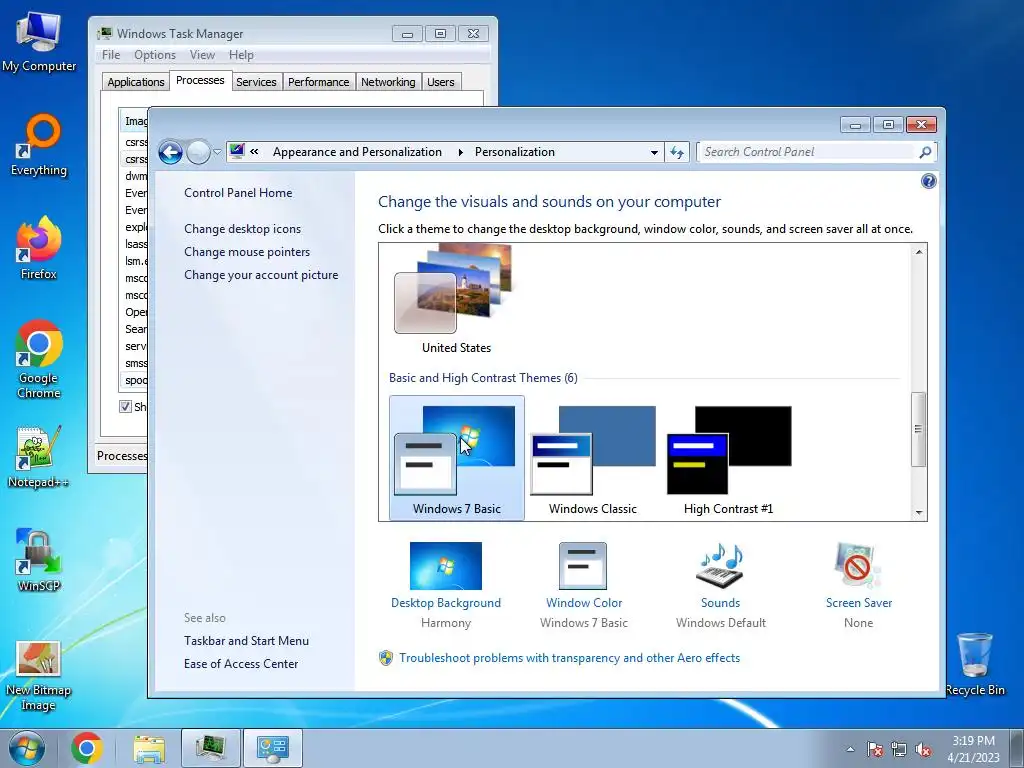Click the Search Control Panel field
Image resolution: width=1024 pixels, height=768 pixels.
click(x=808, y=152)
